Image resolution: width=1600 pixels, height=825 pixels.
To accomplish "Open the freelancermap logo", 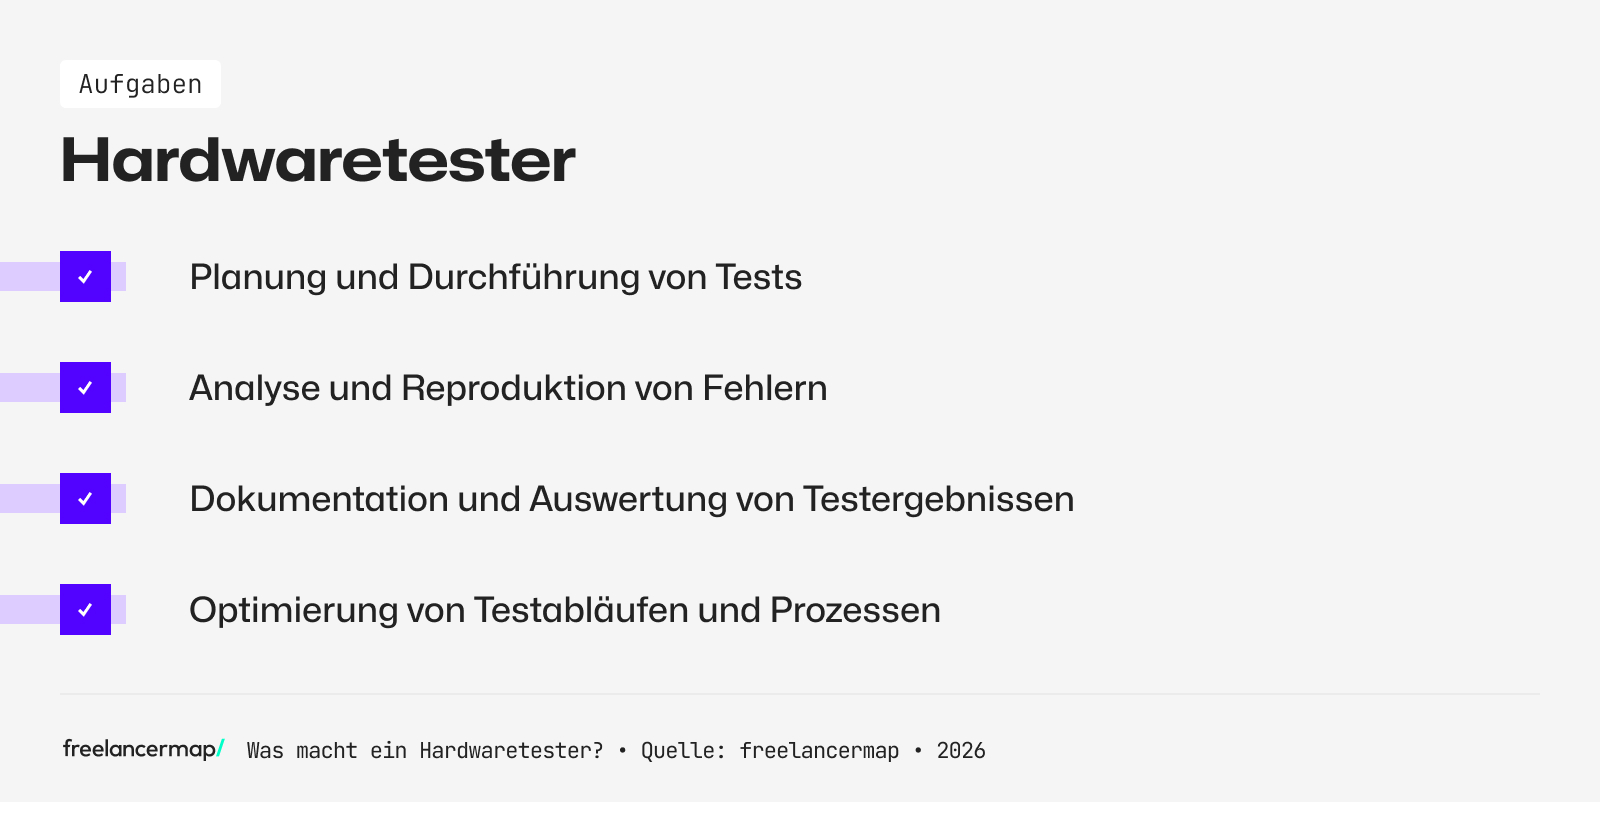I will [140, 749].
